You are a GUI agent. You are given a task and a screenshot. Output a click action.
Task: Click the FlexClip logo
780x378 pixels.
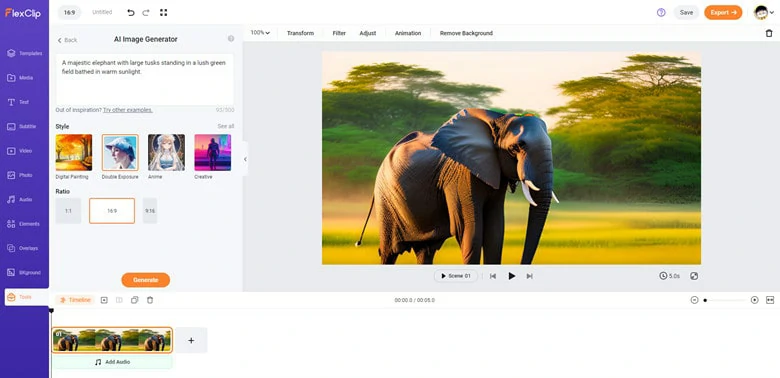click(23, 13)
